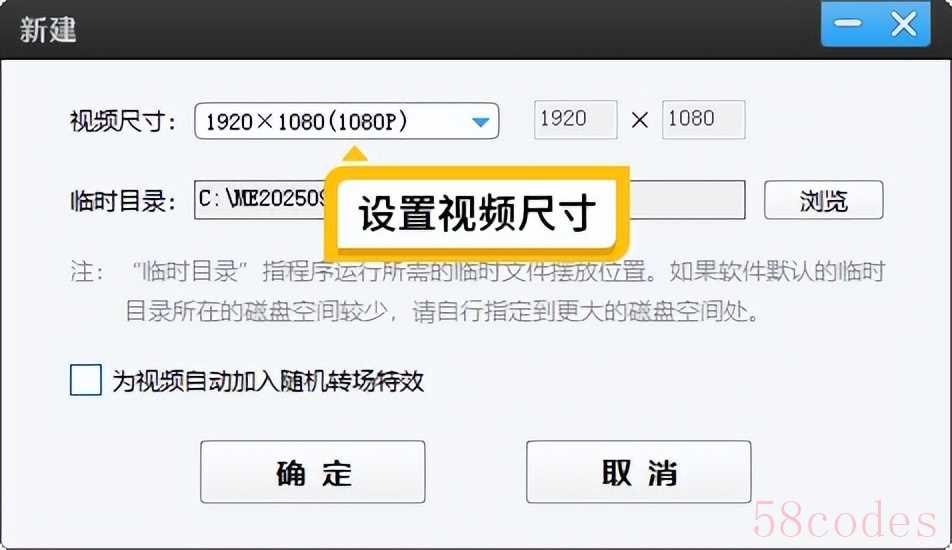
Task: Close the 新建 dialog with X
Action: pyautogui.click(x=903, y=24)
